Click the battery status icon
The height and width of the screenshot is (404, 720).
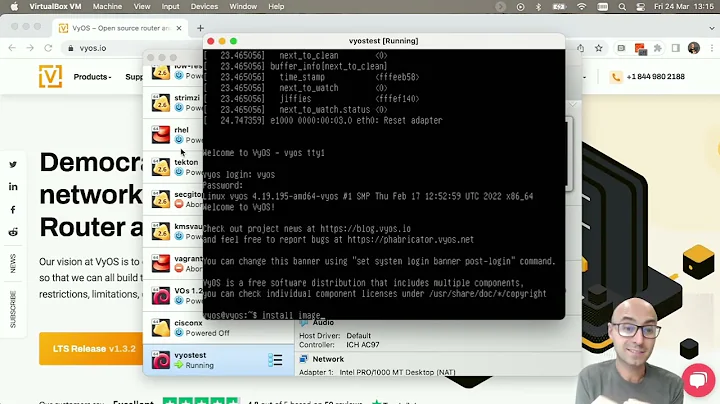pos(559,7)
